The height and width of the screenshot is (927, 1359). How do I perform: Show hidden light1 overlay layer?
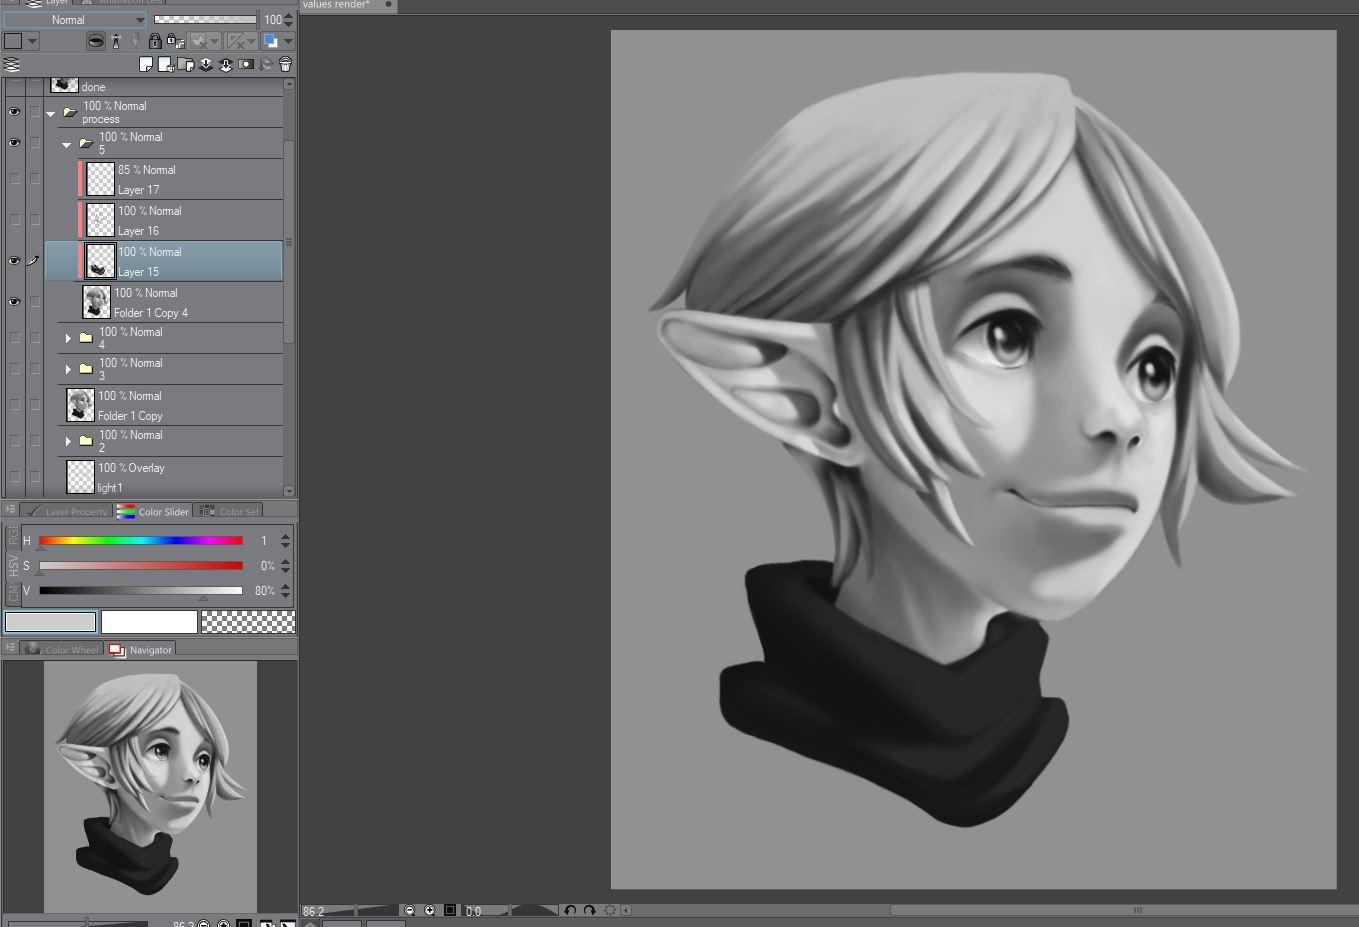[14, 477]
